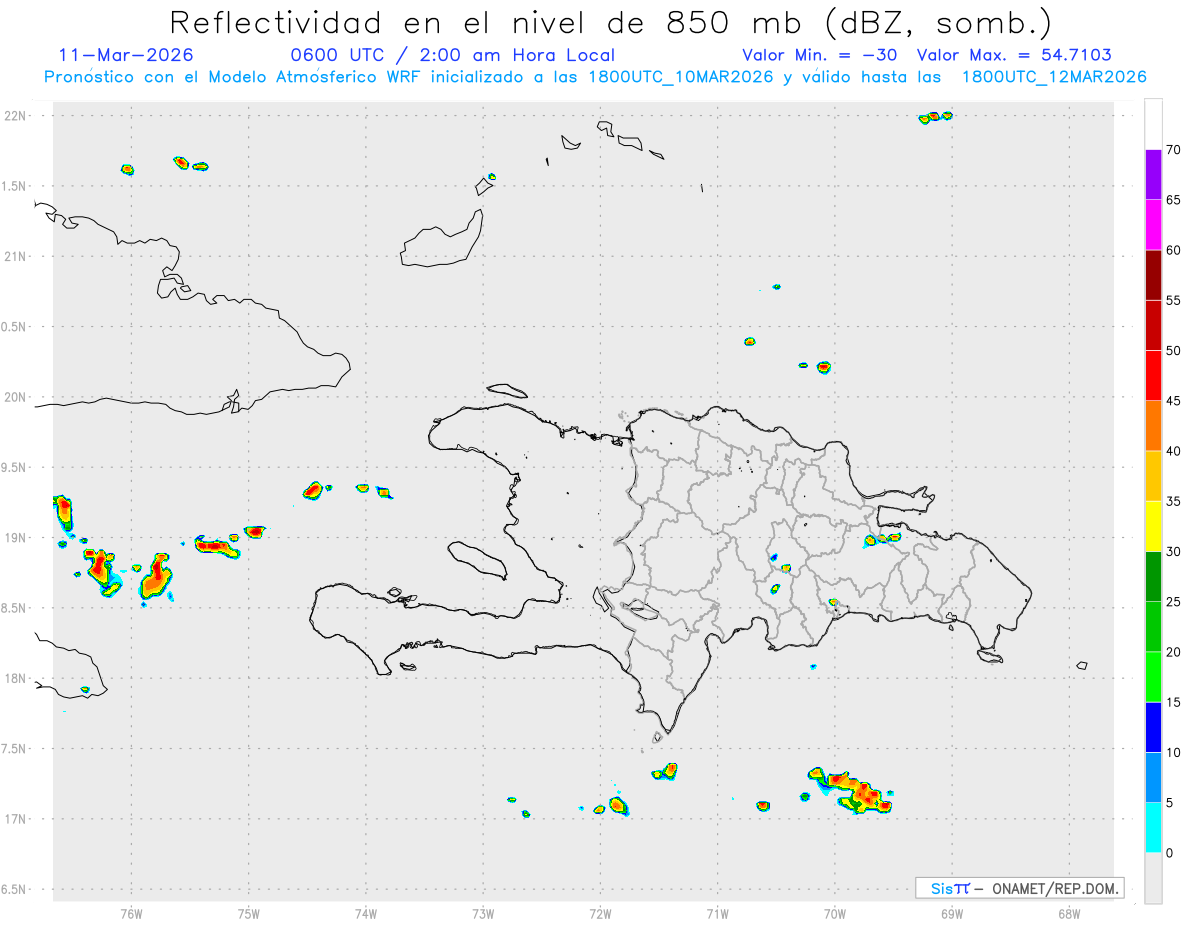Select the magenta 60–65 dBZ colorbar segment

pos(1153,225)
